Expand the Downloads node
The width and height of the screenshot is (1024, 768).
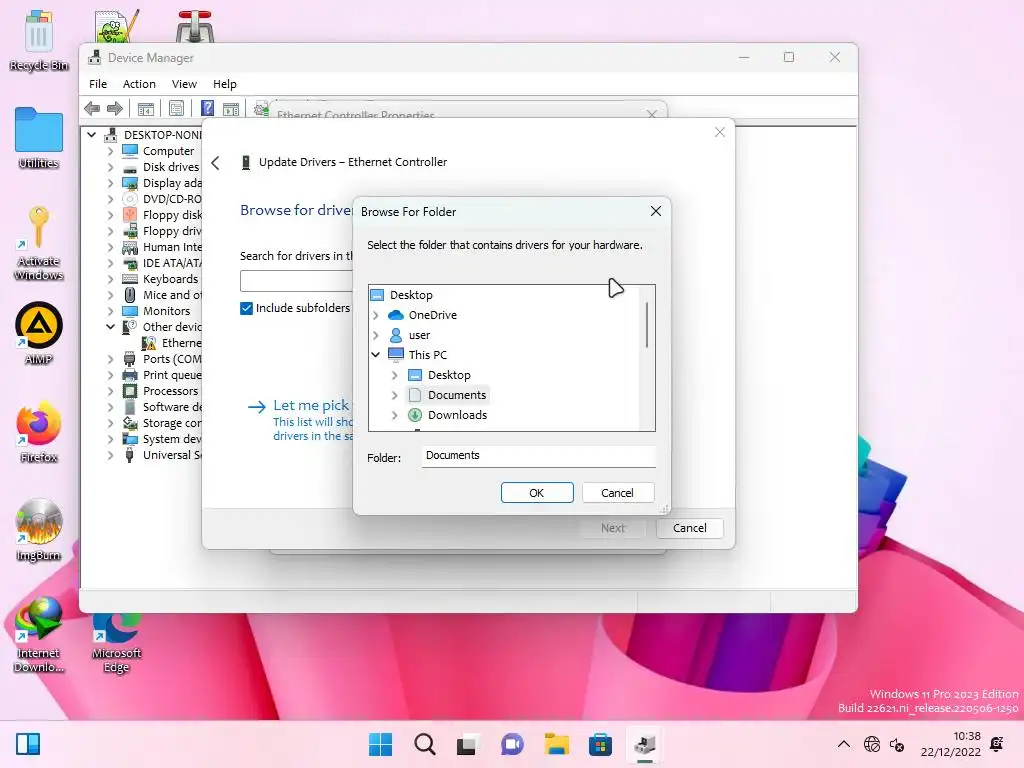tap(394, 415)
